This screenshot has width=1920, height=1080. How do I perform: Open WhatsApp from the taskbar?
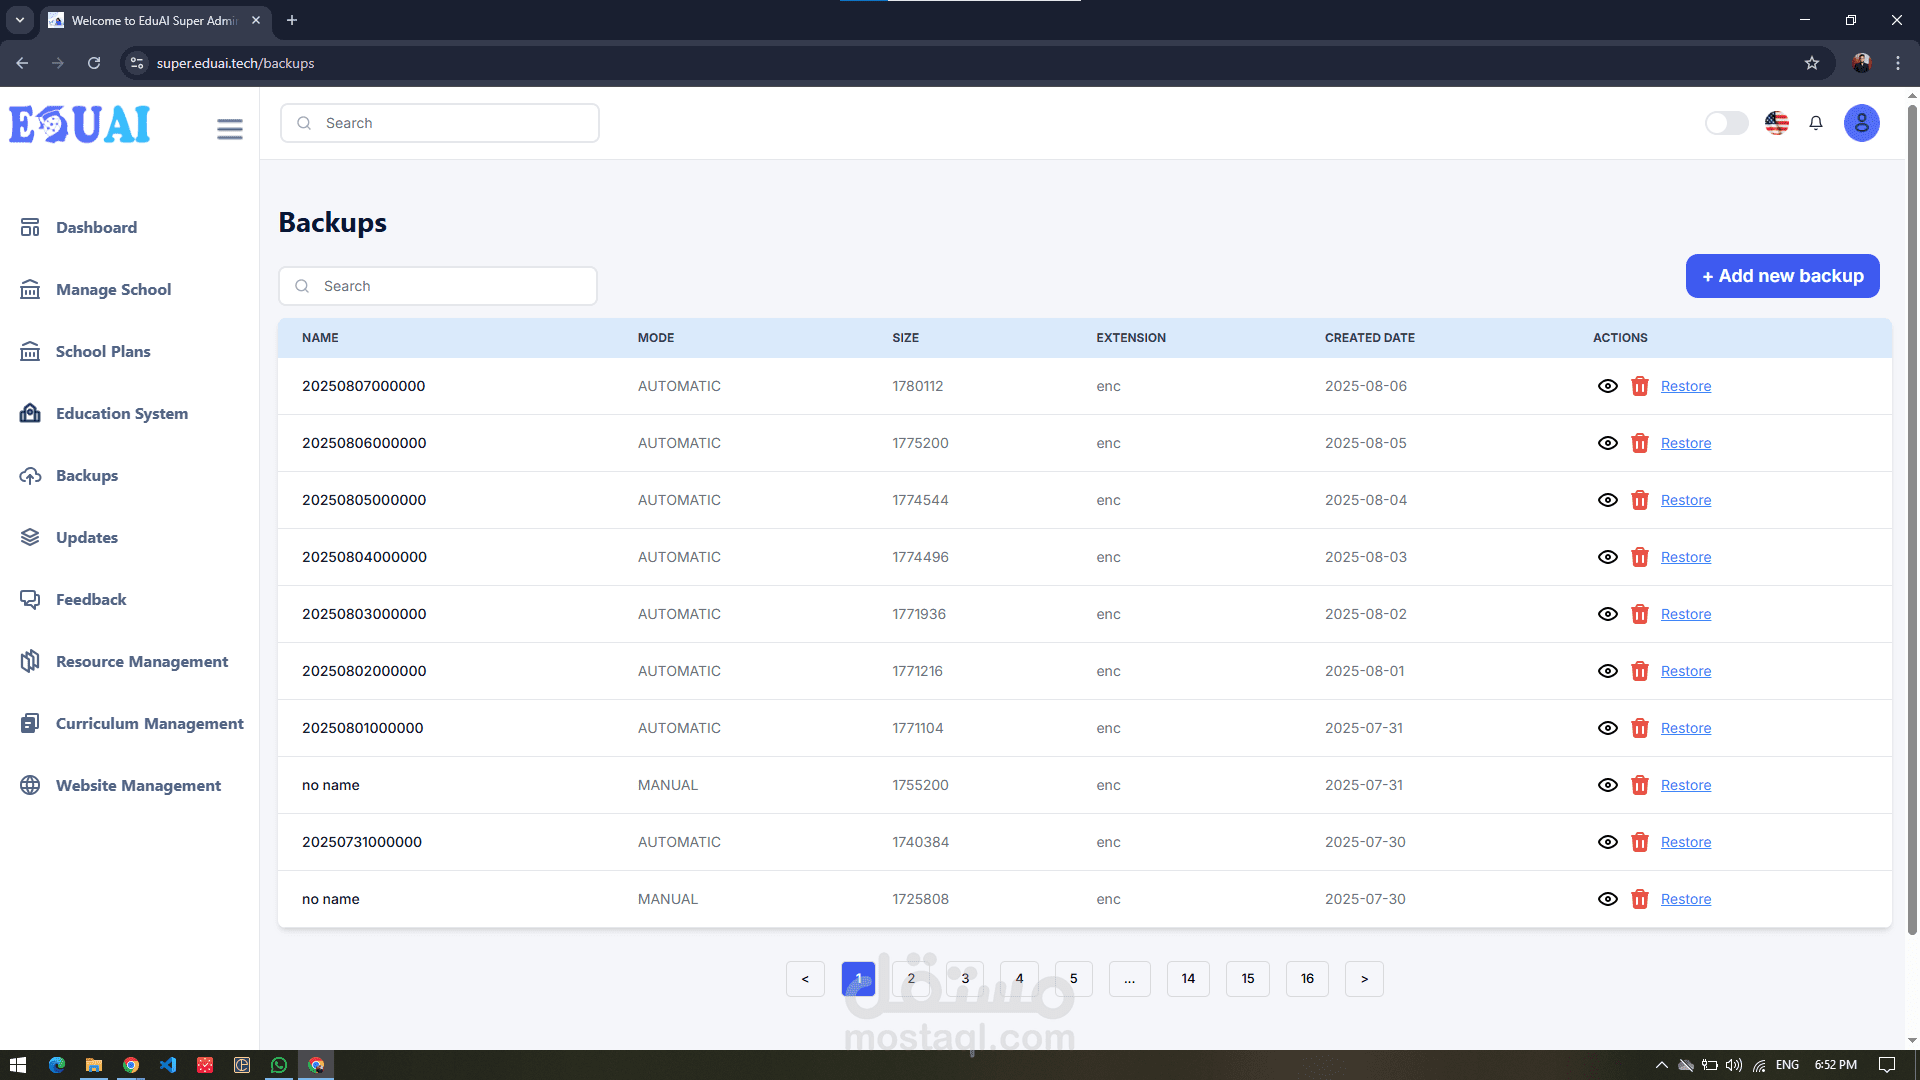pyautogui.click(x=279, y=1065)
